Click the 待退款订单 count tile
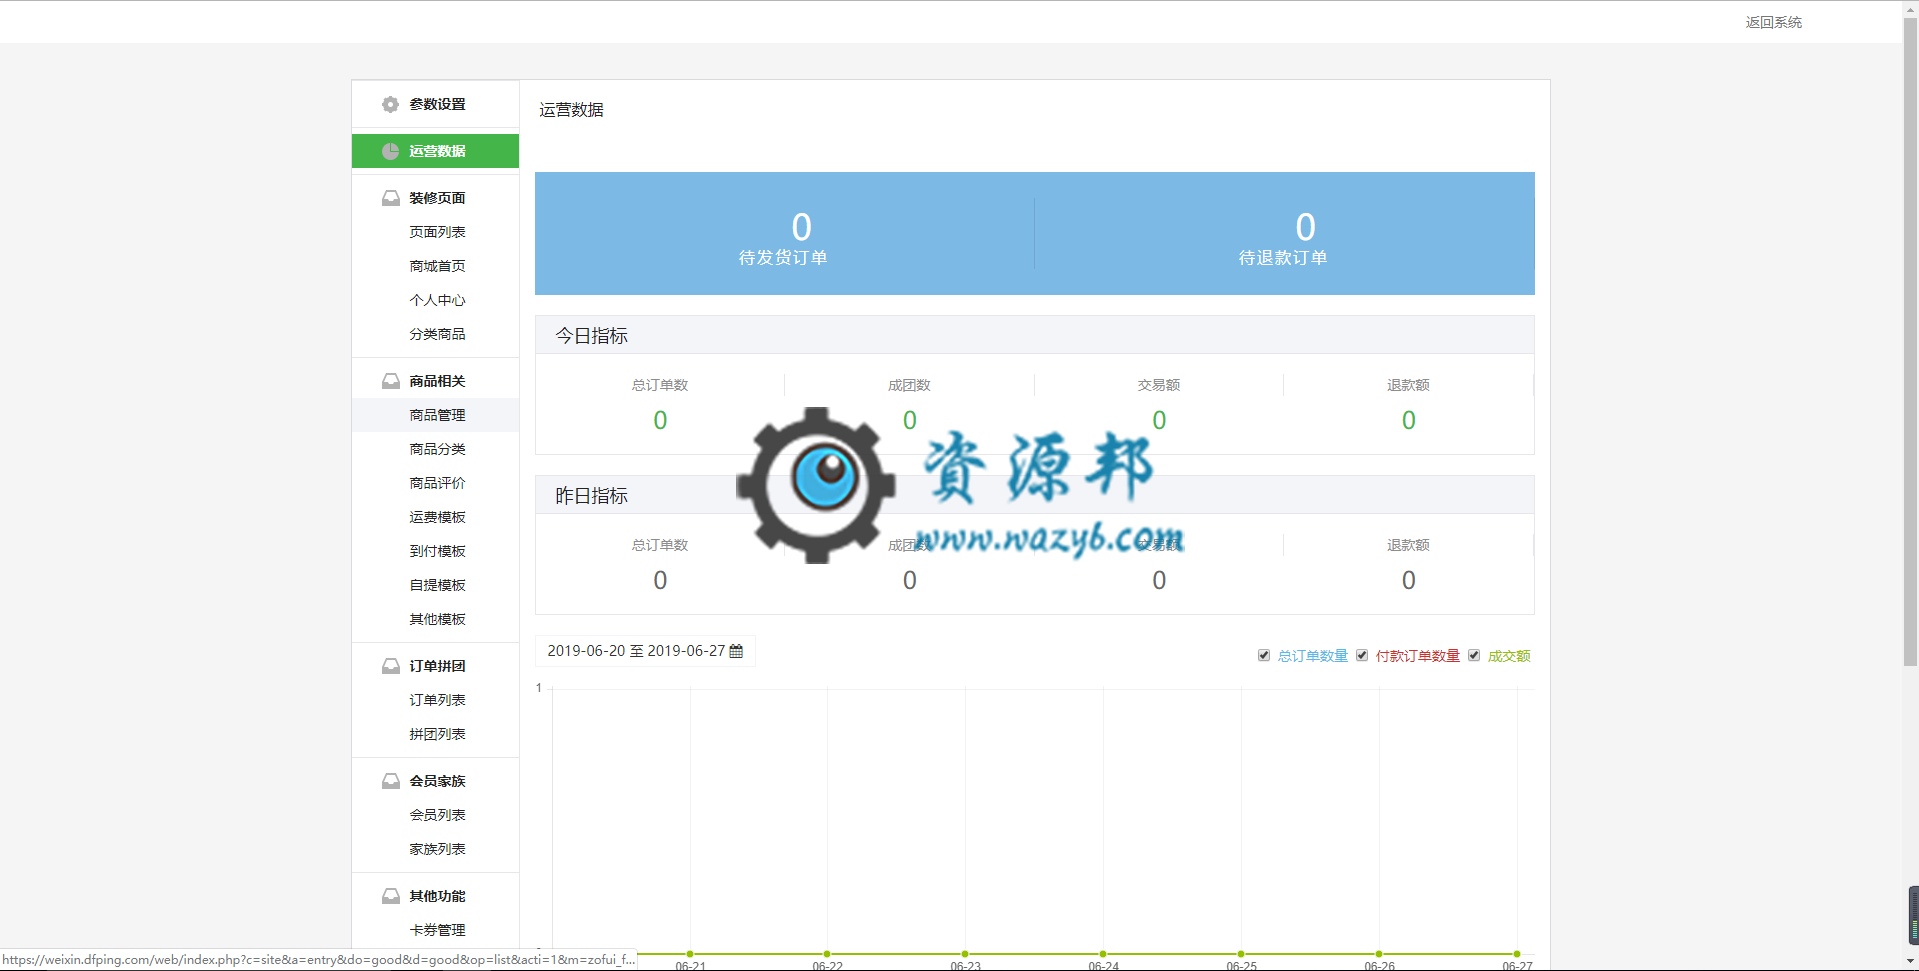 (1284, 234)
